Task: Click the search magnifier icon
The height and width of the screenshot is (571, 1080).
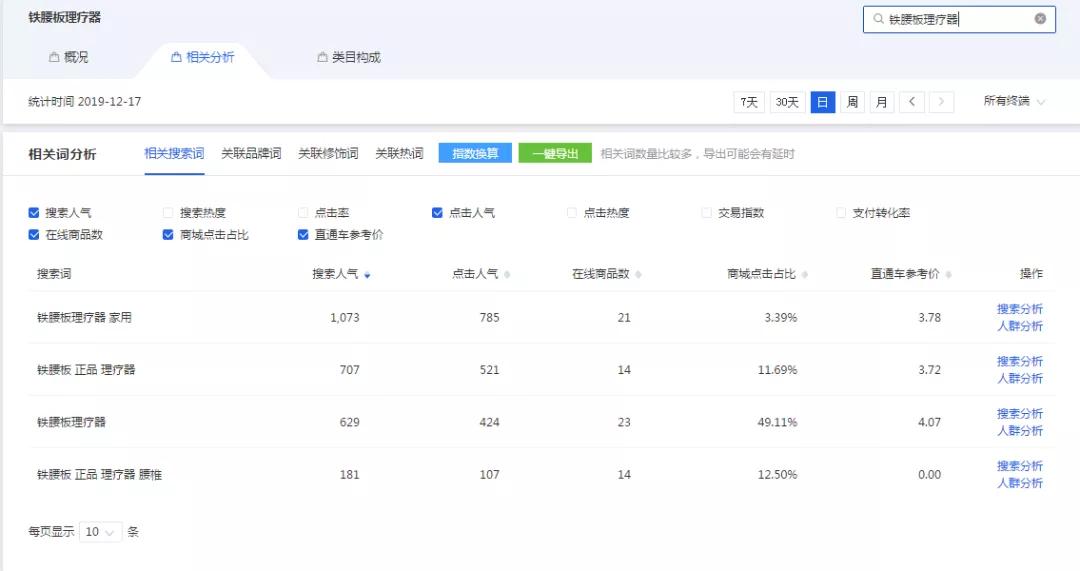Action: point(878,19)
